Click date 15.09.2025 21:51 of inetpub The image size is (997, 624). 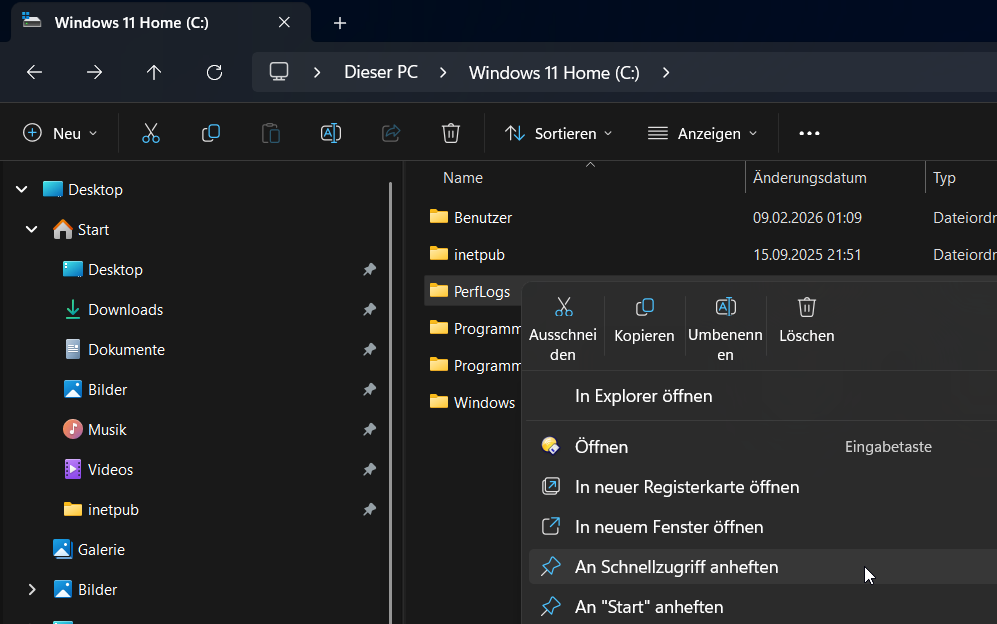point(807,254)
